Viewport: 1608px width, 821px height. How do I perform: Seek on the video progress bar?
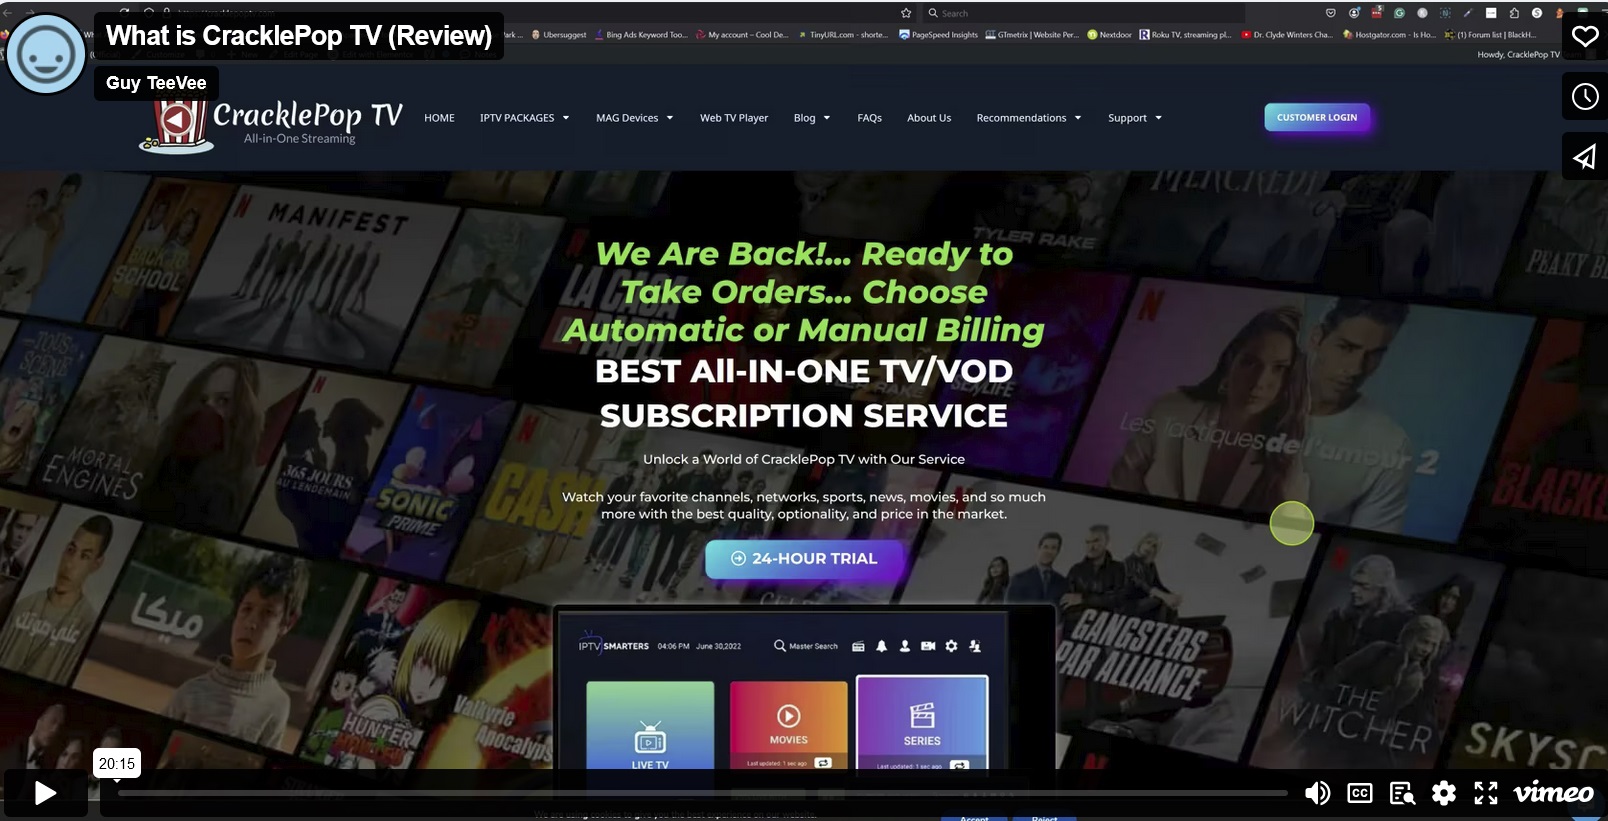702,793
